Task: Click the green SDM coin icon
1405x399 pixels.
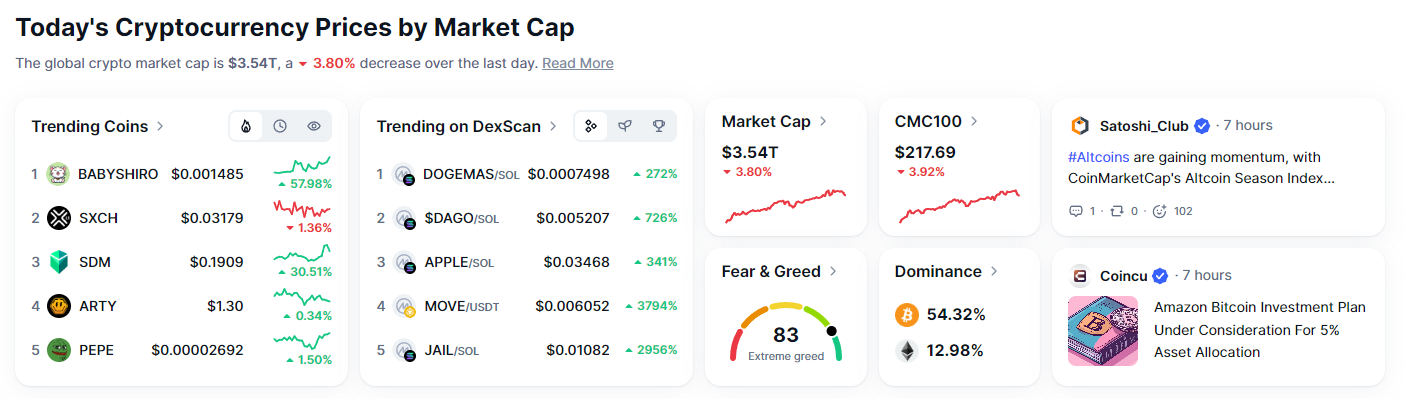Action: [x=58, y=262]
